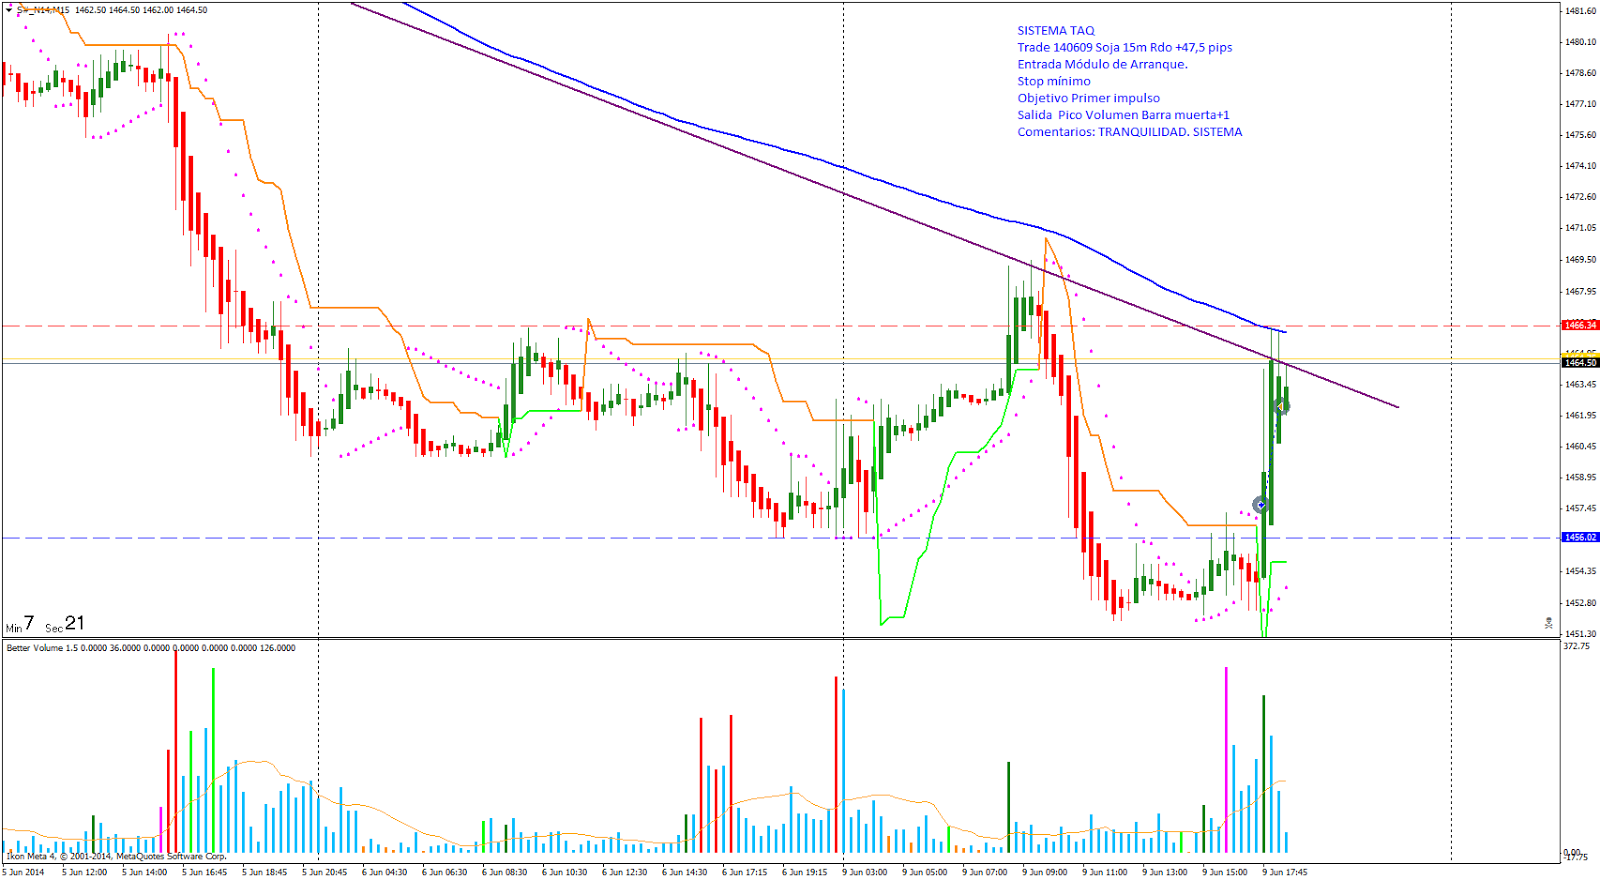The height and width of the screenshot is (880, 1600).
Task: Click the 'Stop mínimo' annotation text
Action: [1054, 81]
